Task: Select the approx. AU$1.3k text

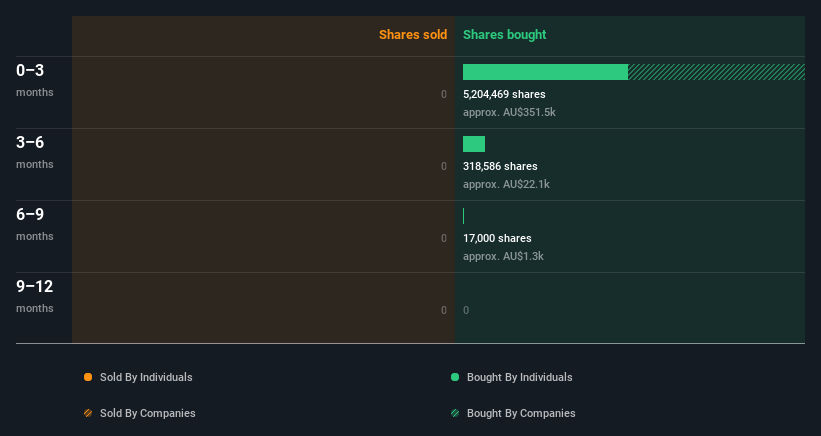Action: coord(503,256)
